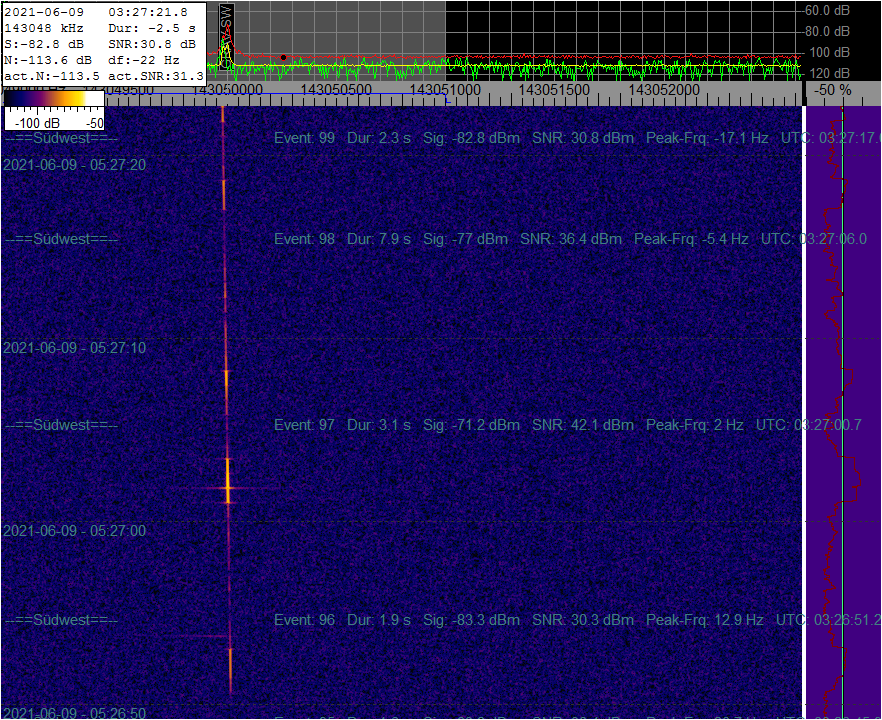Click the act.N:-113.5 readout
Viewport: 882px width, 720px height.
point(52,76)
